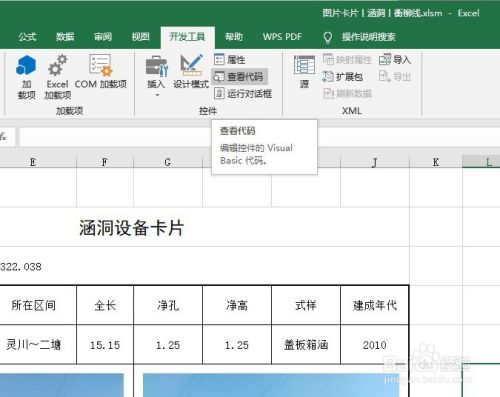Select the 全长 header cell
Screen dimensions: 500x397
tap(105, 305)
